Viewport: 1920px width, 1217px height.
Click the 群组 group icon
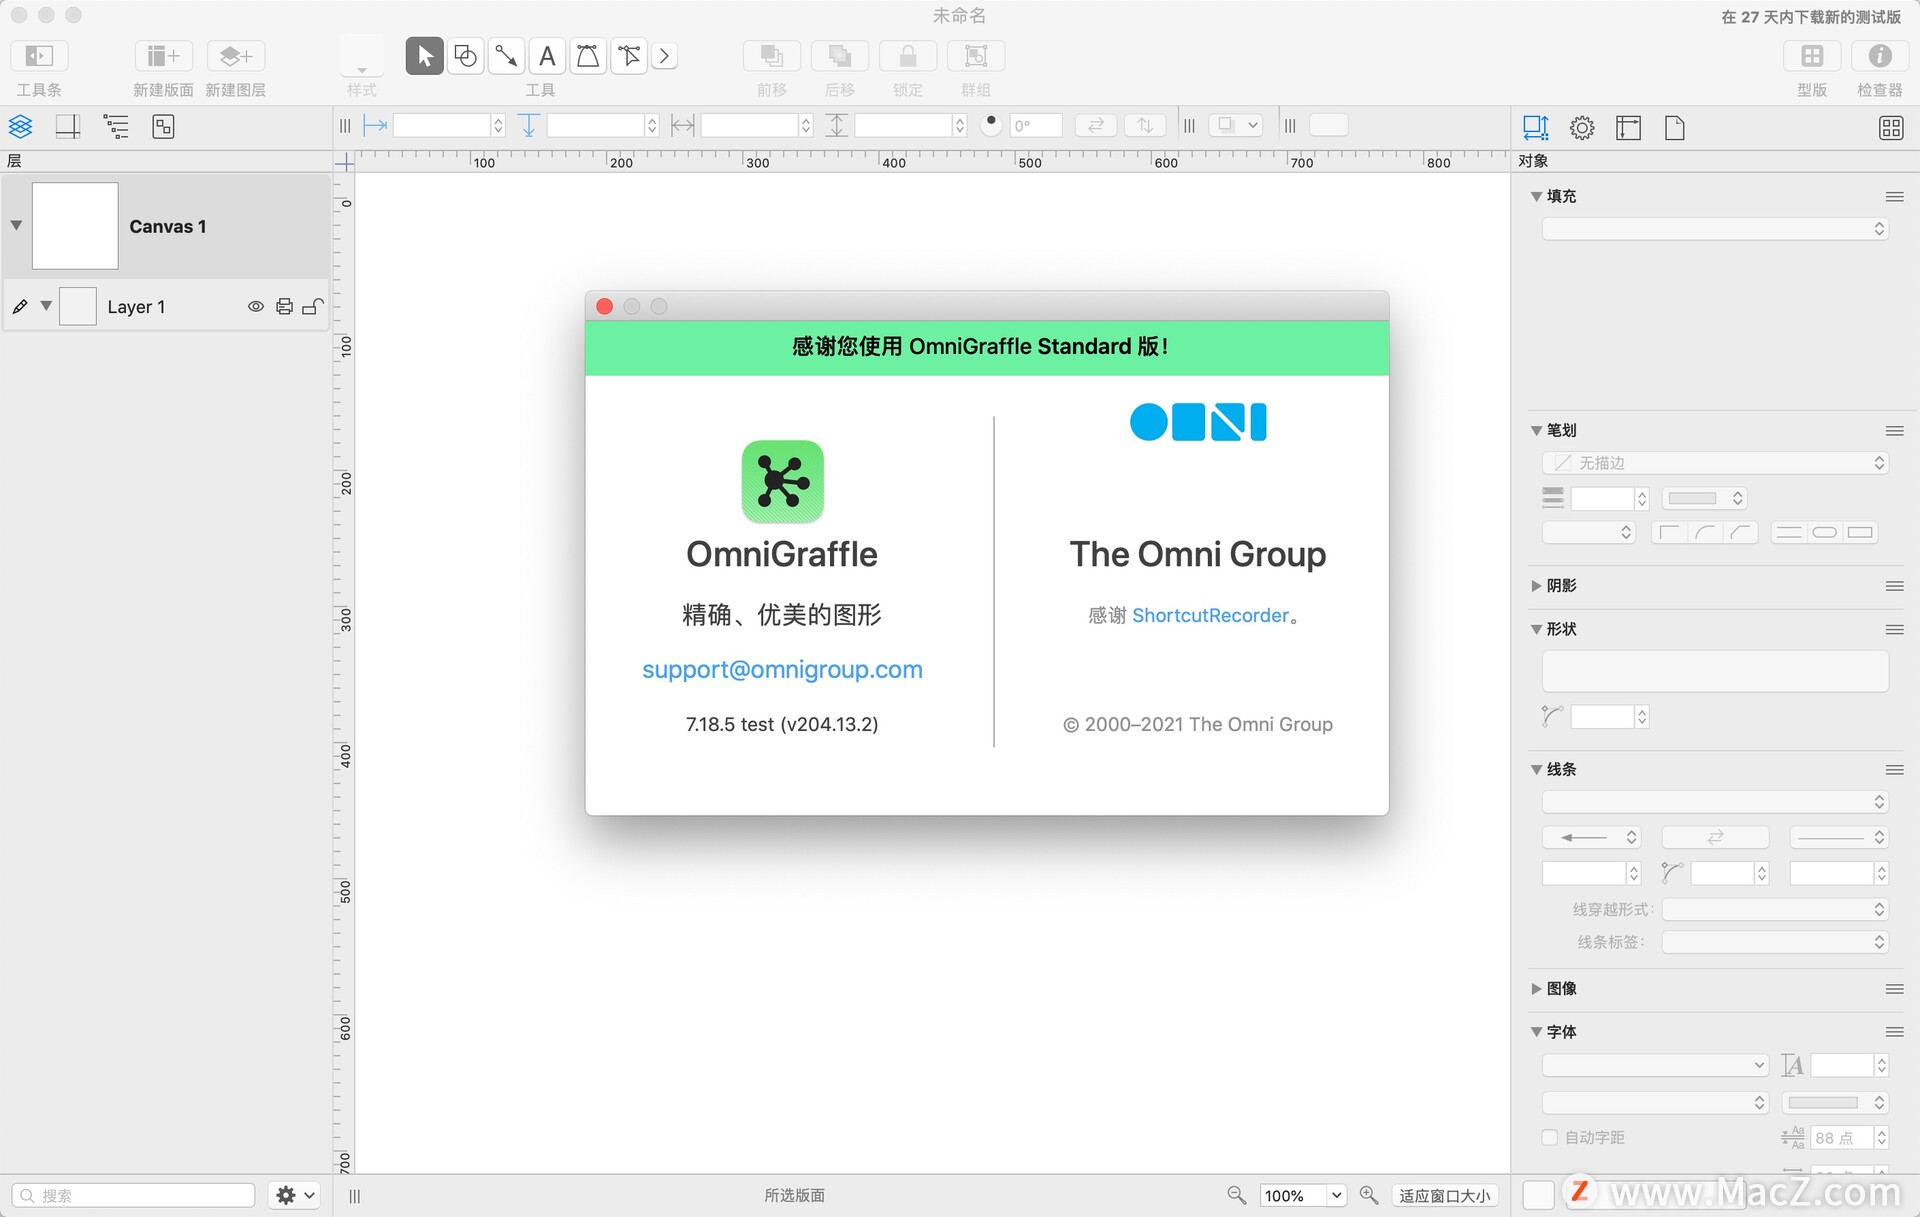pyautogui.click(x=976, y=56)
